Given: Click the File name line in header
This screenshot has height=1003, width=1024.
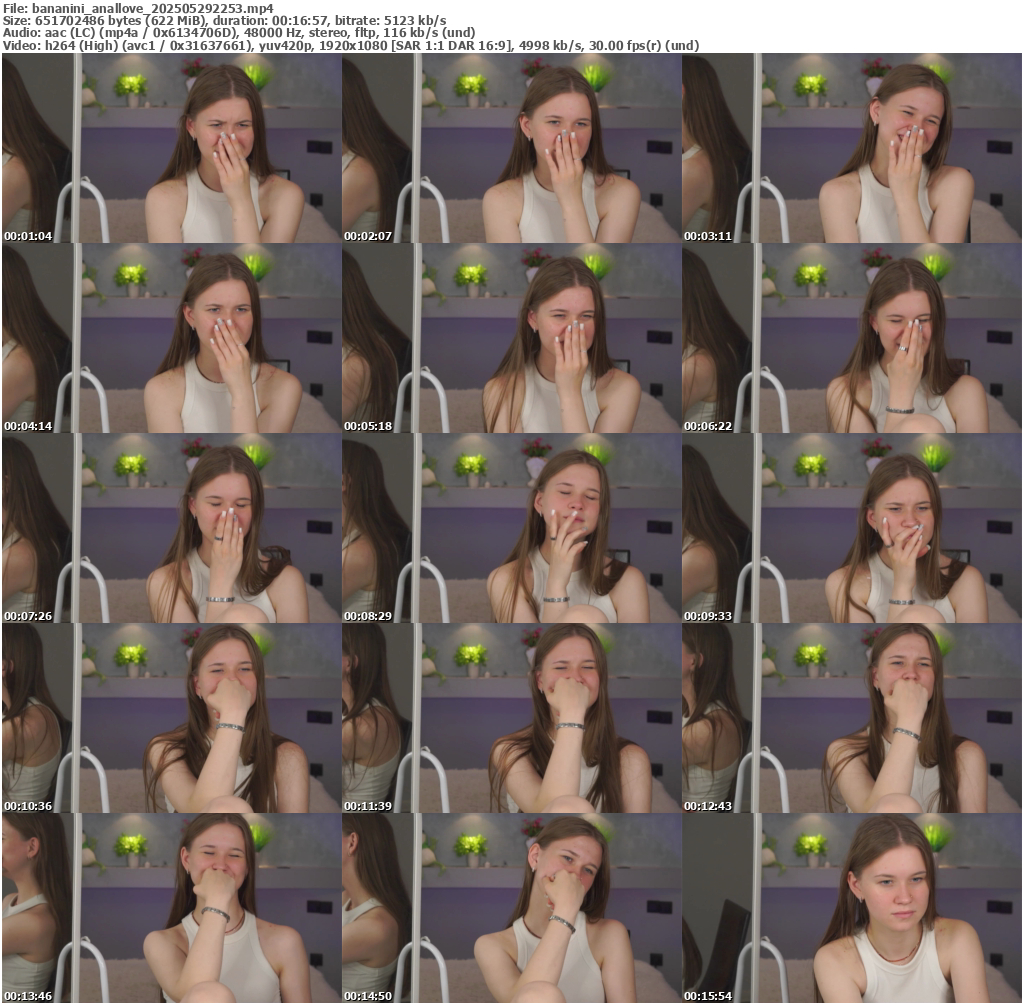Looking at the screenshot, I should (138, 8).
